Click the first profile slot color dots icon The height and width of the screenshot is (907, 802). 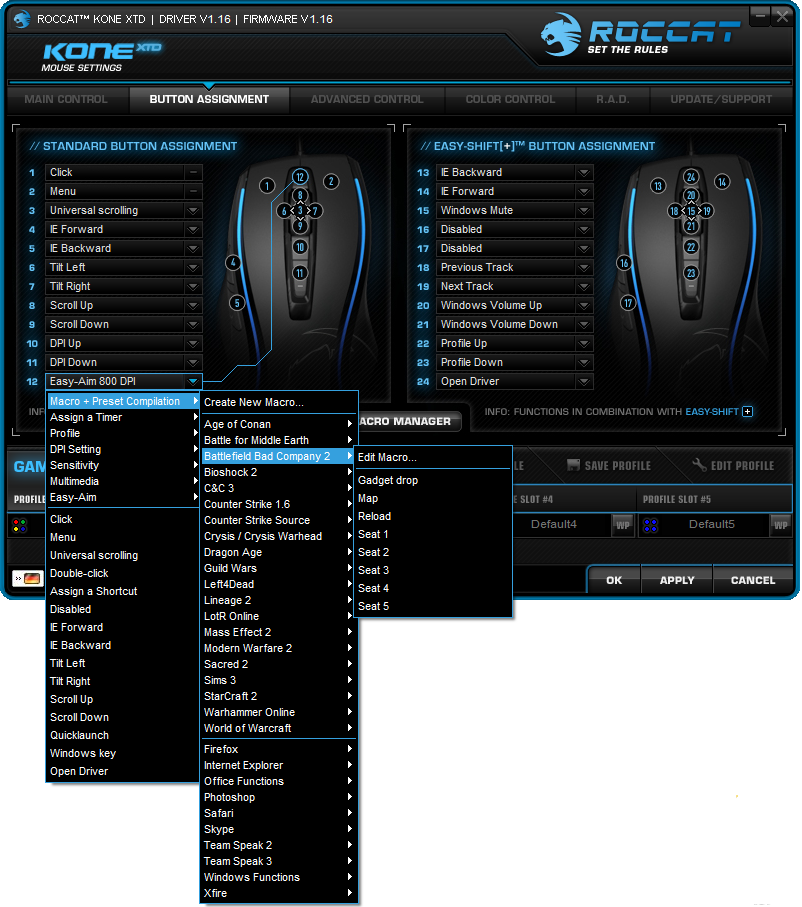[x=20, y=525]
